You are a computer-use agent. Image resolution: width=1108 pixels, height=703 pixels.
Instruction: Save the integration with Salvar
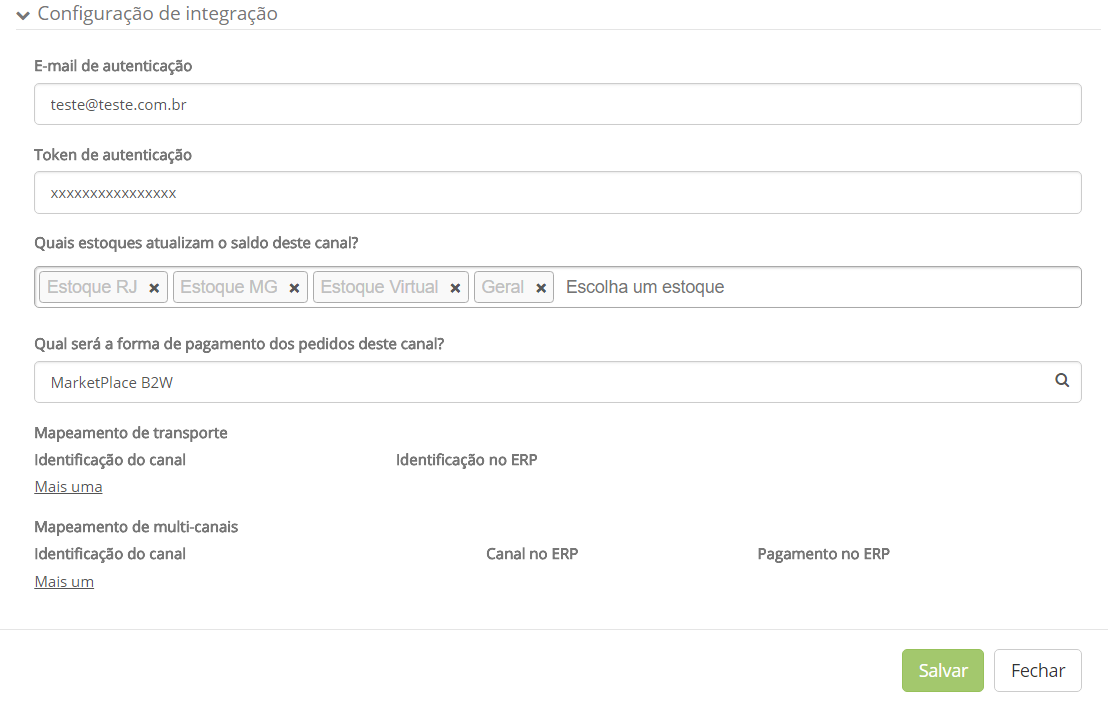coord(942,670)
